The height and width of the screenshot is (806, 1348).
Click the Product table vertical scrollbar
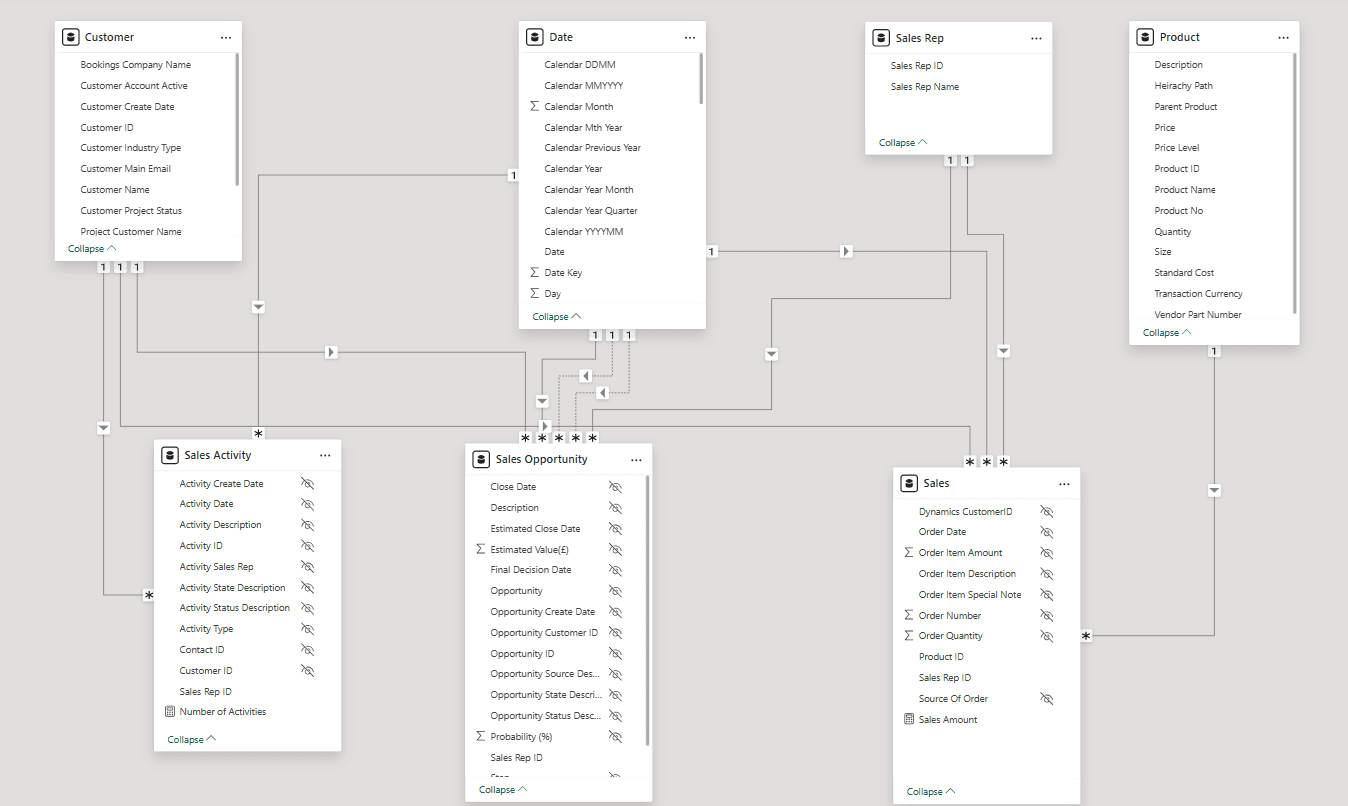[1294, 180]
